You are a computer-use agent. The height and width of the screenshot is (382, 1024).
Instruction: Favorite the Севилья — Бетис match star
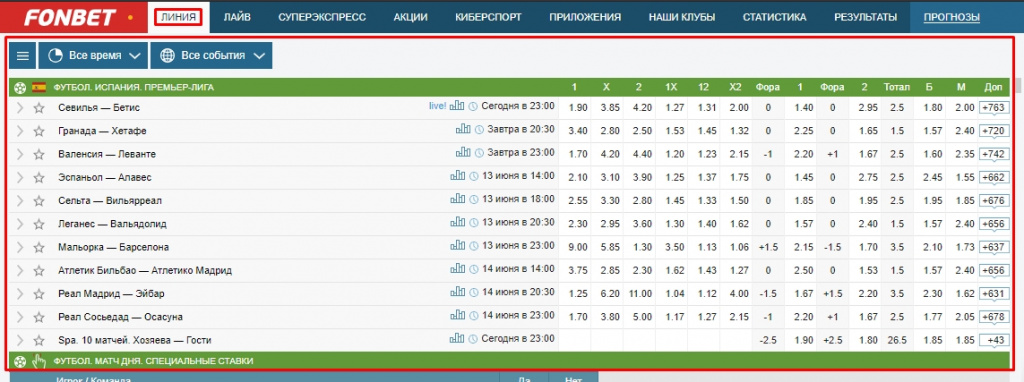(x=39, y=108)
